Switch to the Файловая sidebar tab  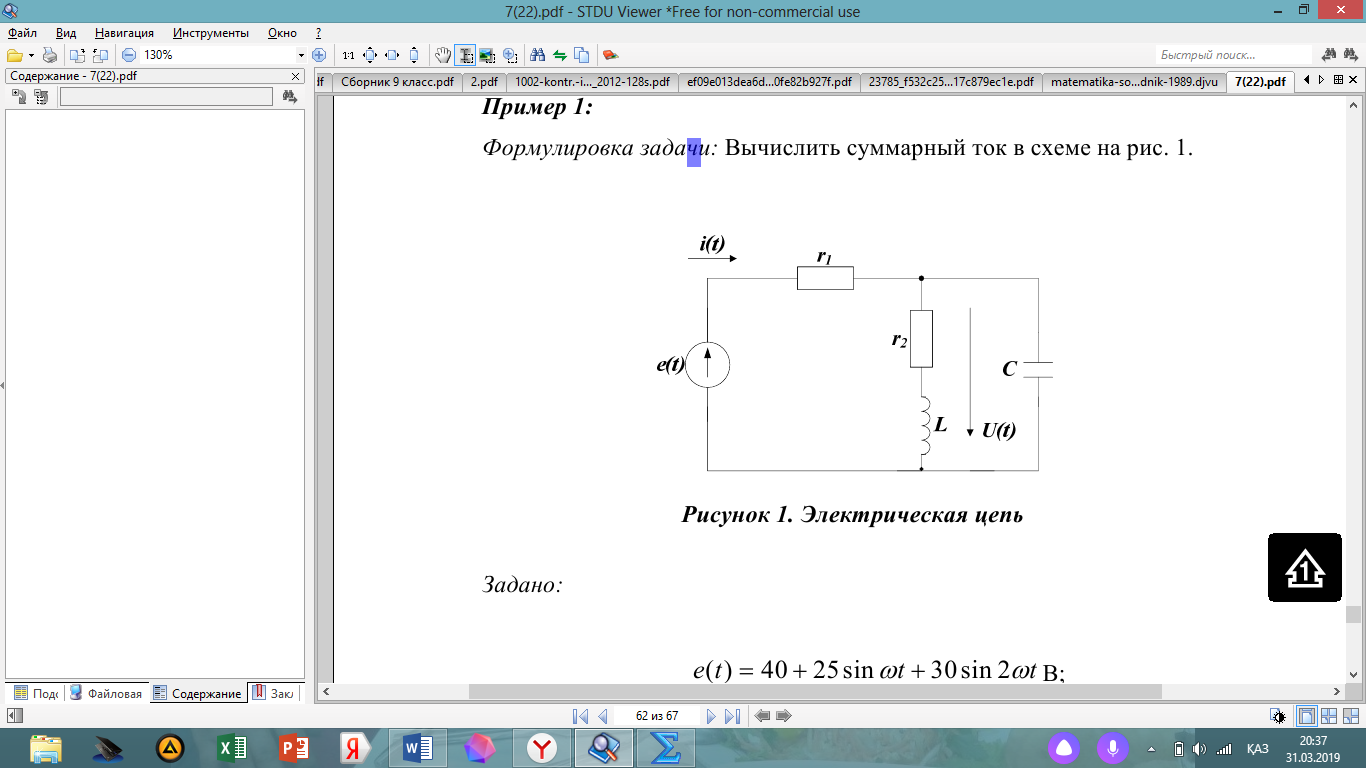(x=107, y=693)
